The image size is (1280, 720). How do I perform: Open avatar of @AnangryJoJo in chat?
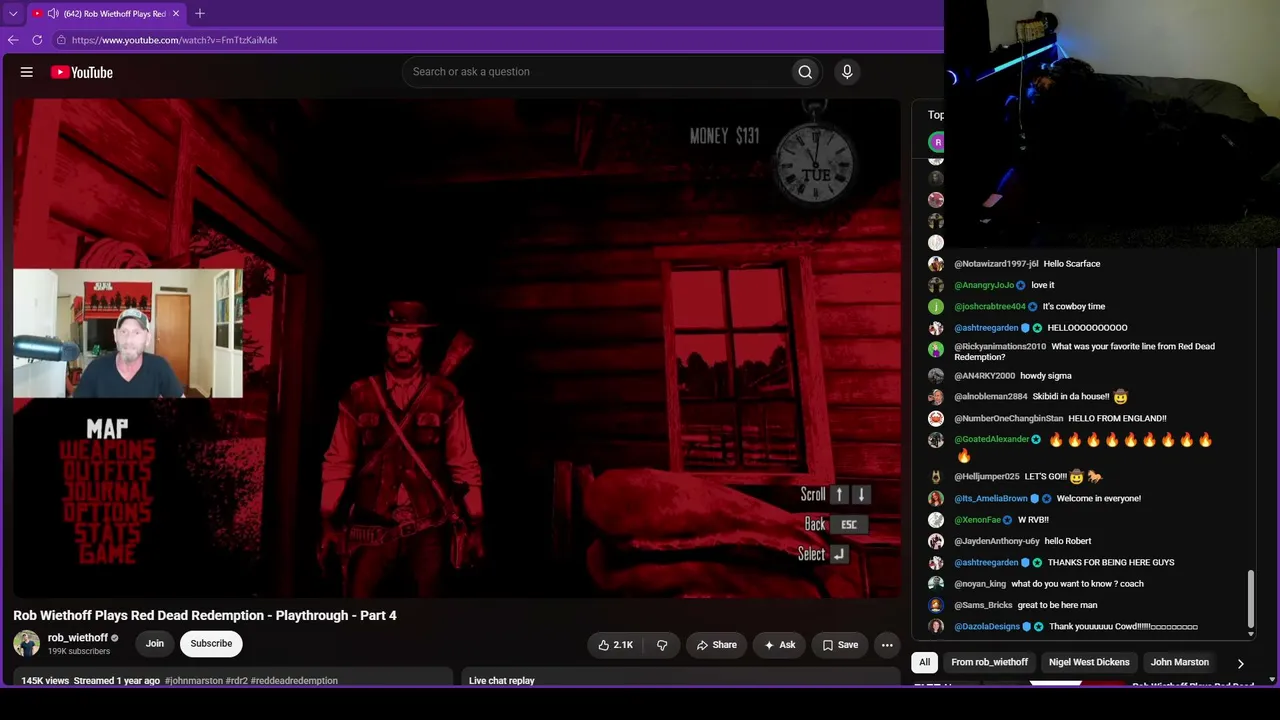point(936,285)
